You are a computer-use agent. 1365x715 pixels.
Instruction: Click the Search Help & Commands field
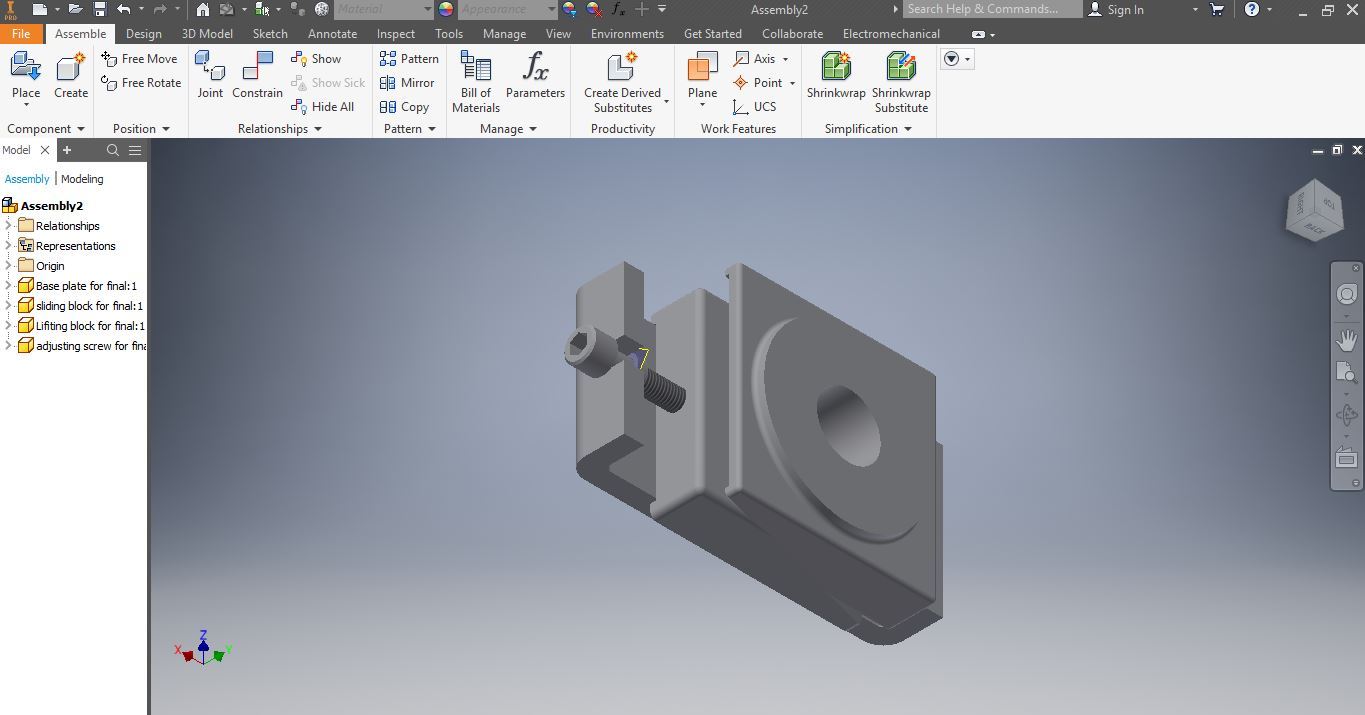992,9
